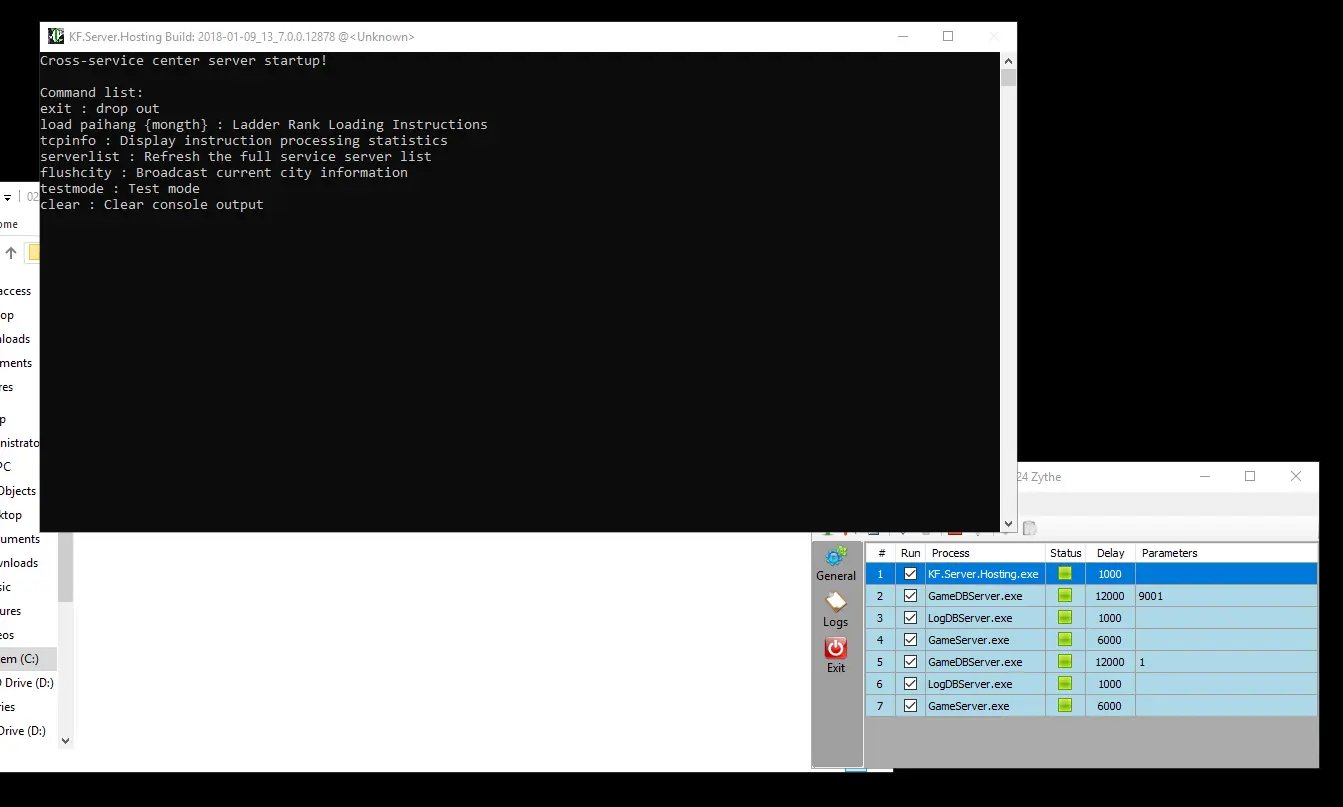
Task: Open the Logs panel
Action: (x=836, y=609)
